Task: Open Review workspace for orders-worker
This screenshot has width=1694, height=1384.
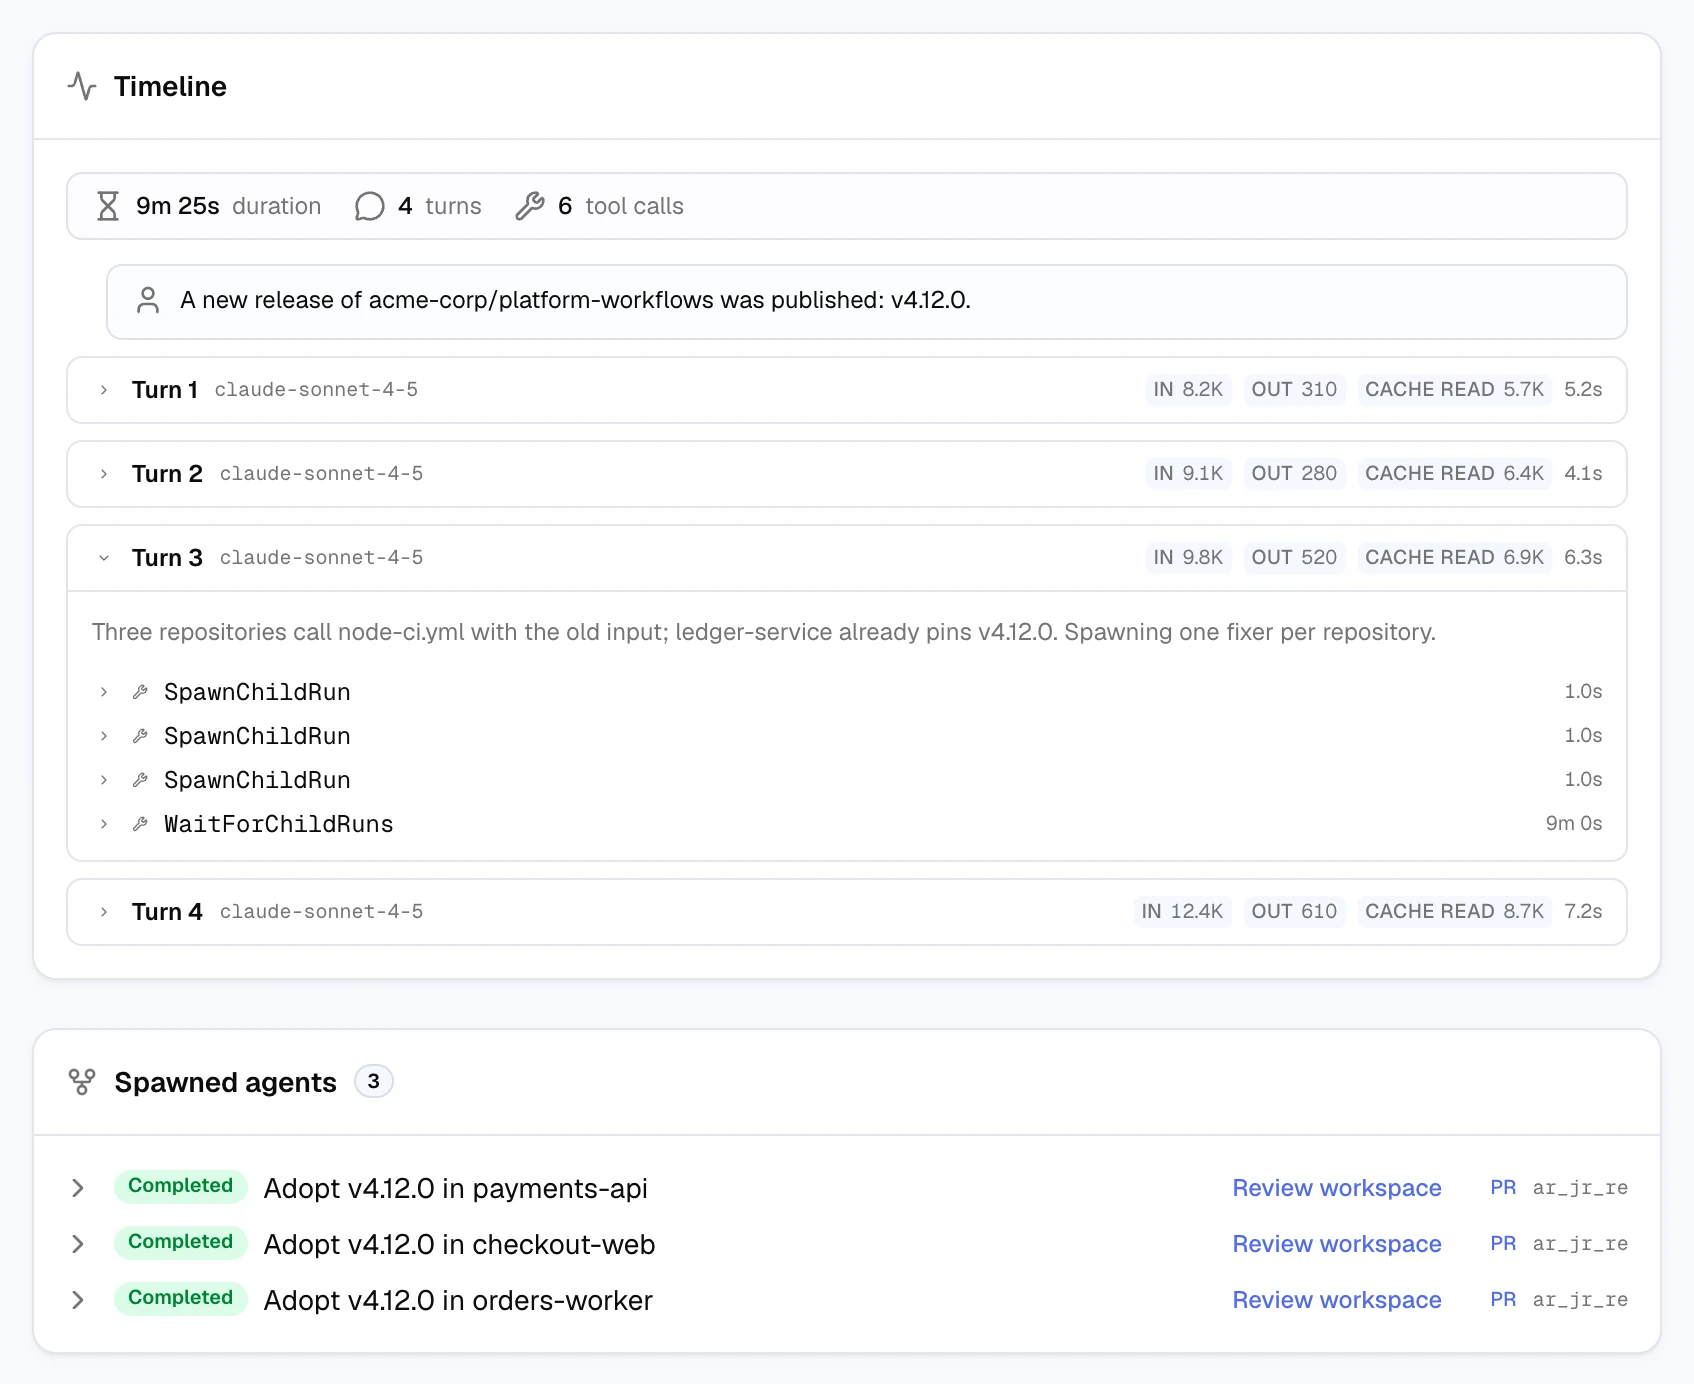Action: (x=1337, y=1300)
